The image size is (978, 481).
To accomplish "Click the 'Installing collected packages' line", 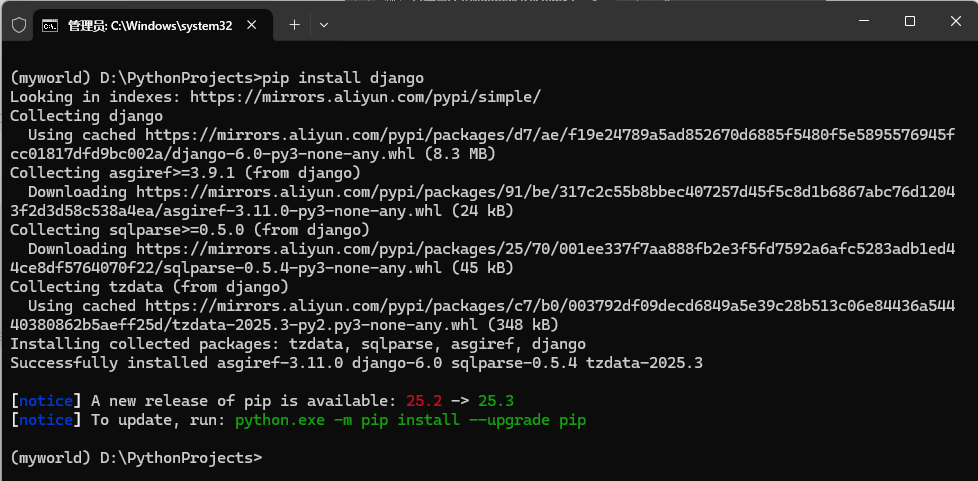I will (x=298, y=344).
